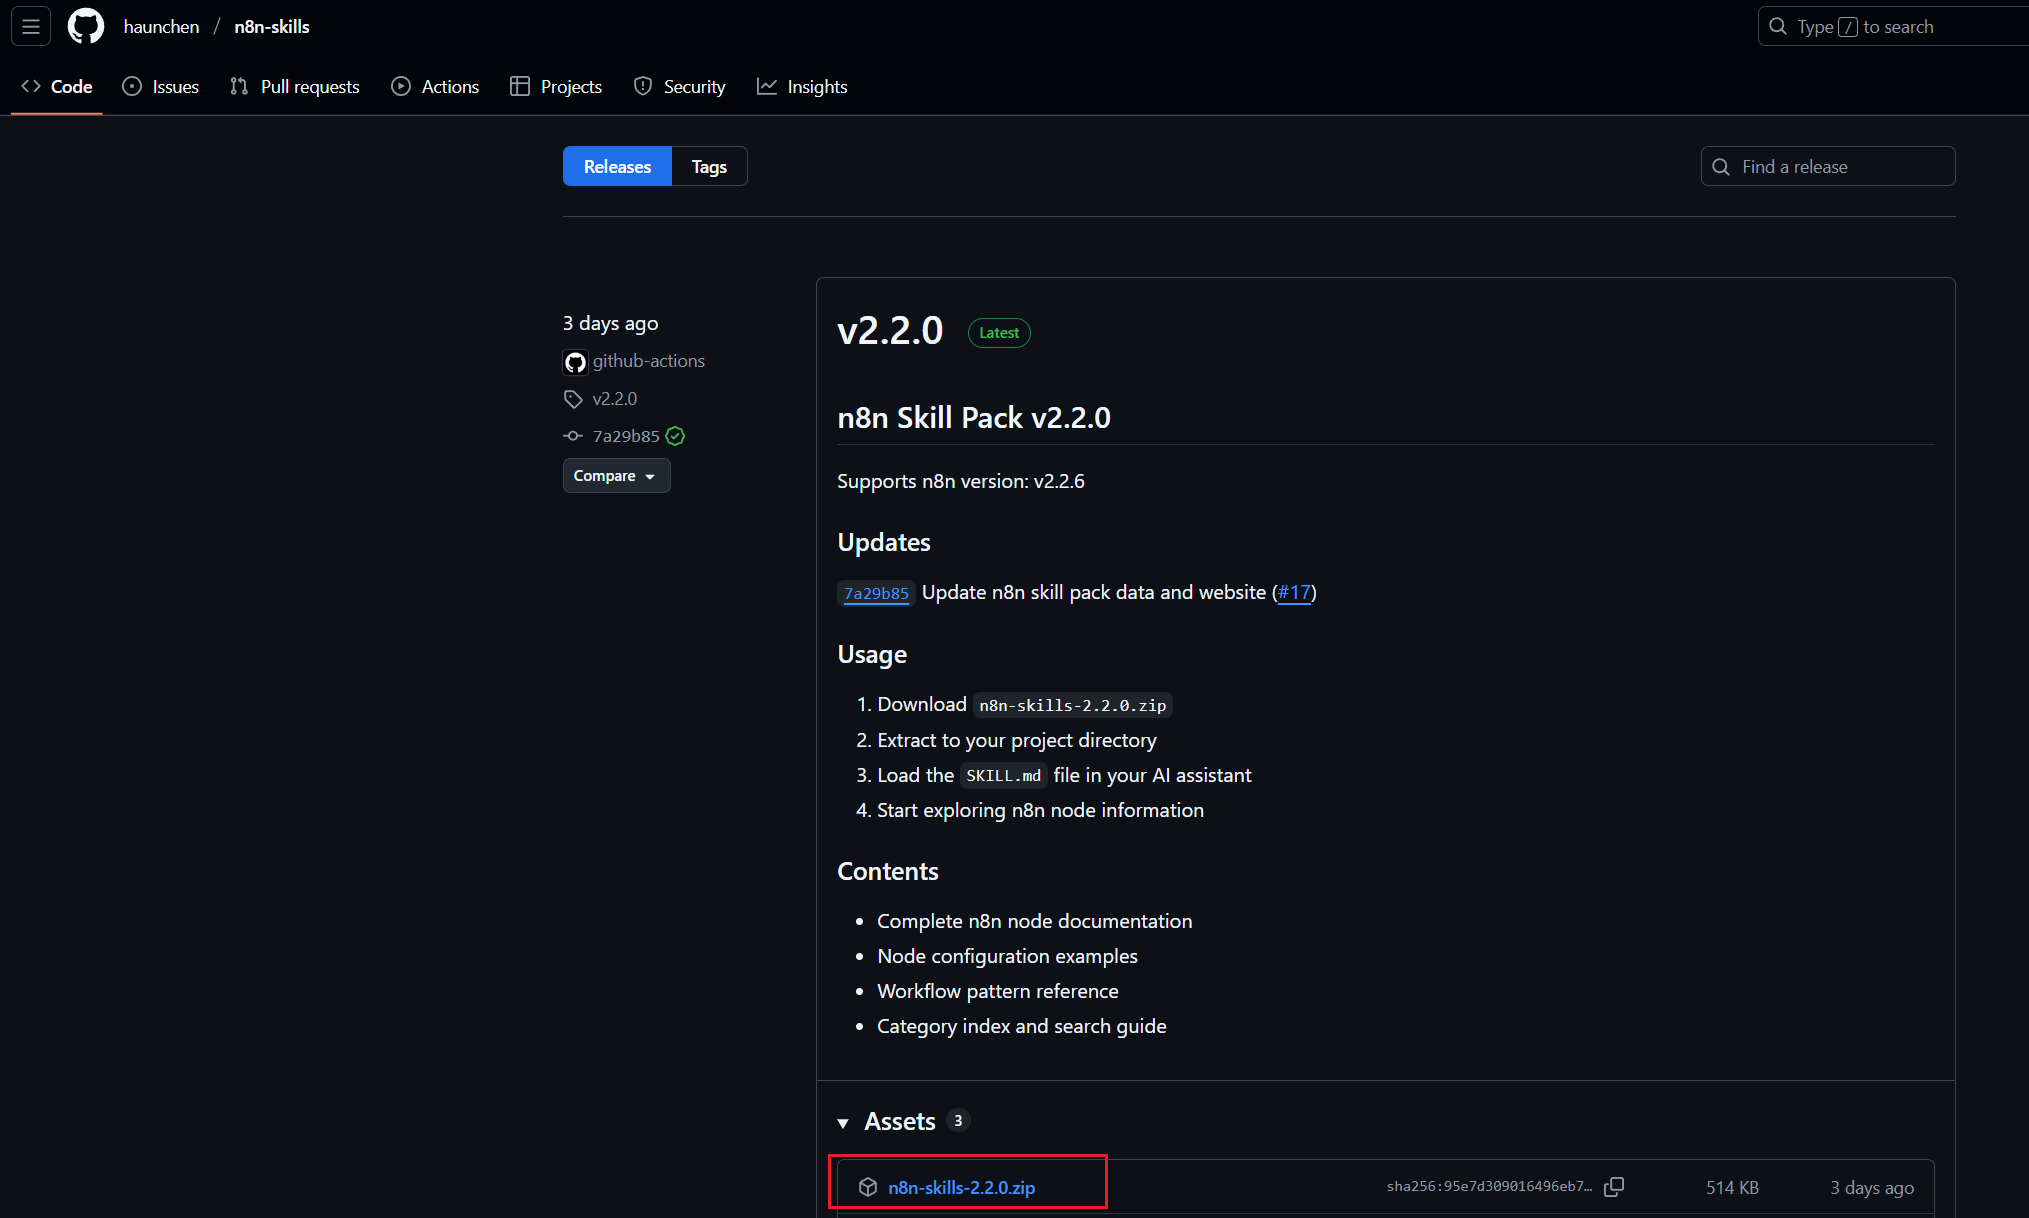This screenshot has width=2029, height=1218.
Task: Click the github-actions avatar icon
Action: coord(575,362)
